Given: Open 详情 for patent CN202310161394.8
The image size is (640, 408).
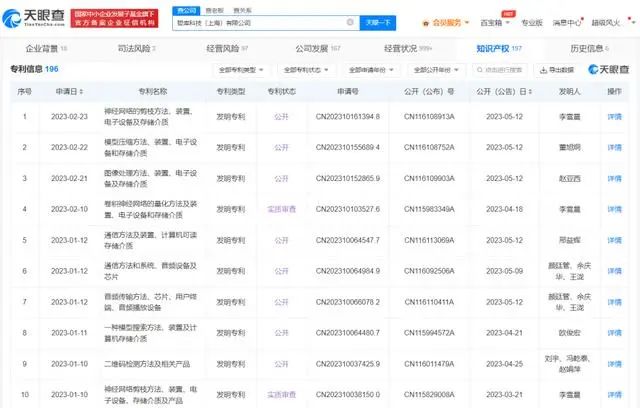Looking at the screenshot, I should [614, 116].
